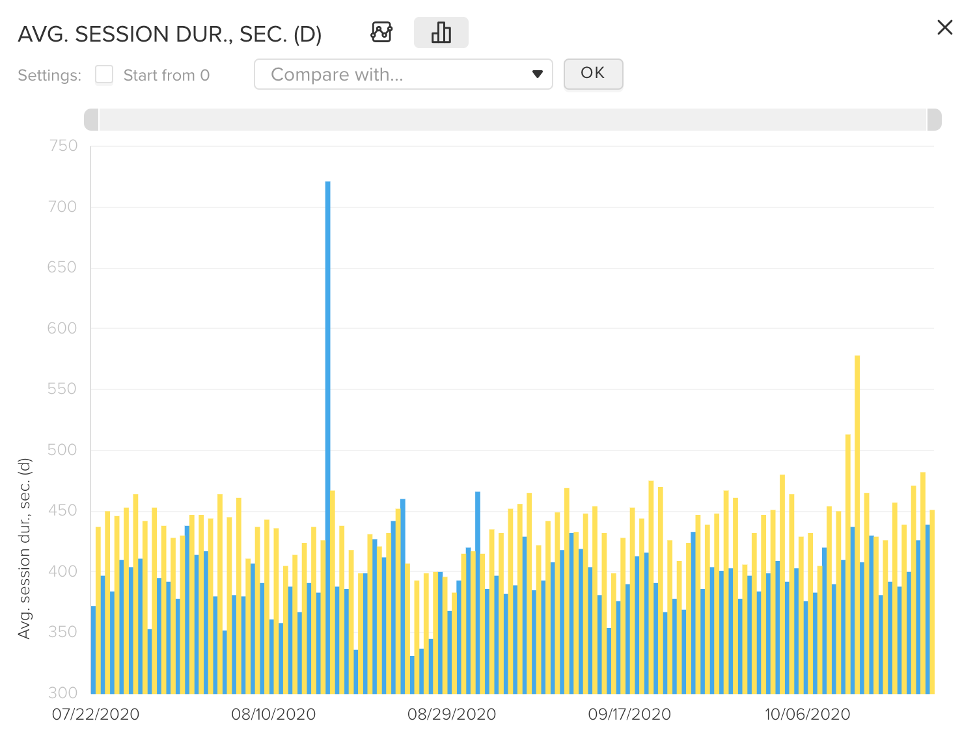Switch to the line chart view icon
This screenshot has width=977, height=745.
tap(381, 32)
